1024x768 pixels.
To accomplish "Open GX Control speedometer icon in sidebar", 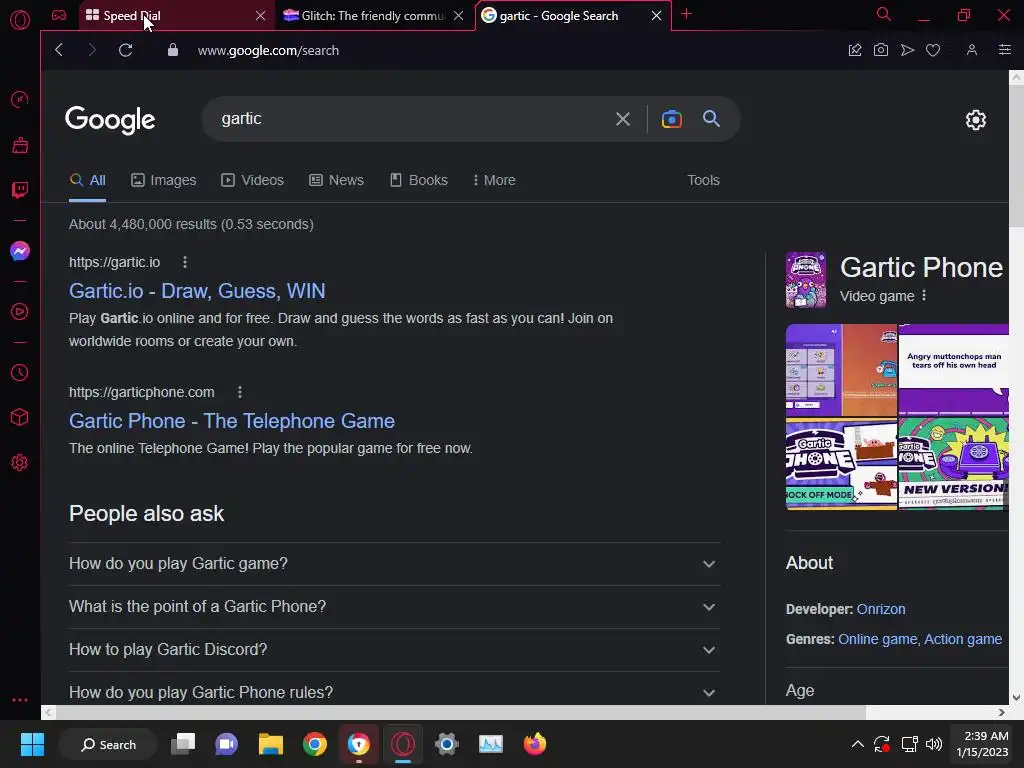I will tap(20, 99).
